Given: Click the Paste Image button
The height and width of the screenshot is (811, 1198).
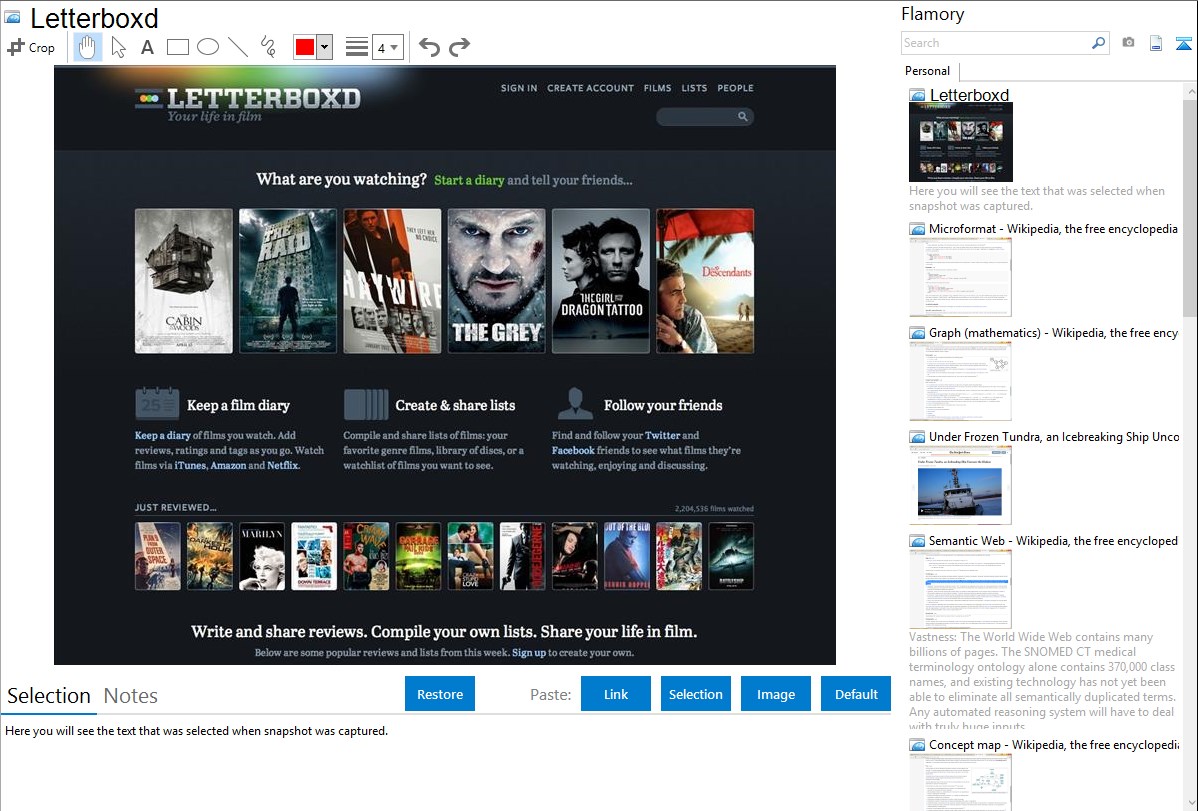Looking at the screenshot, I should coord(775,694).
